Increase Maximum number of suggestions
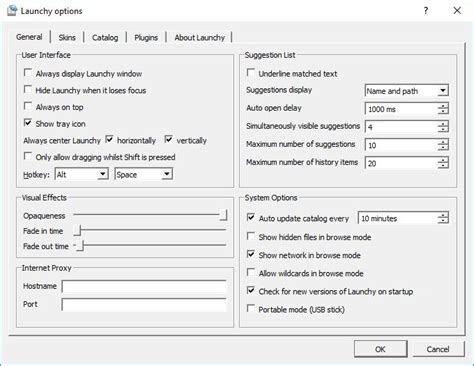 (443, 142)
